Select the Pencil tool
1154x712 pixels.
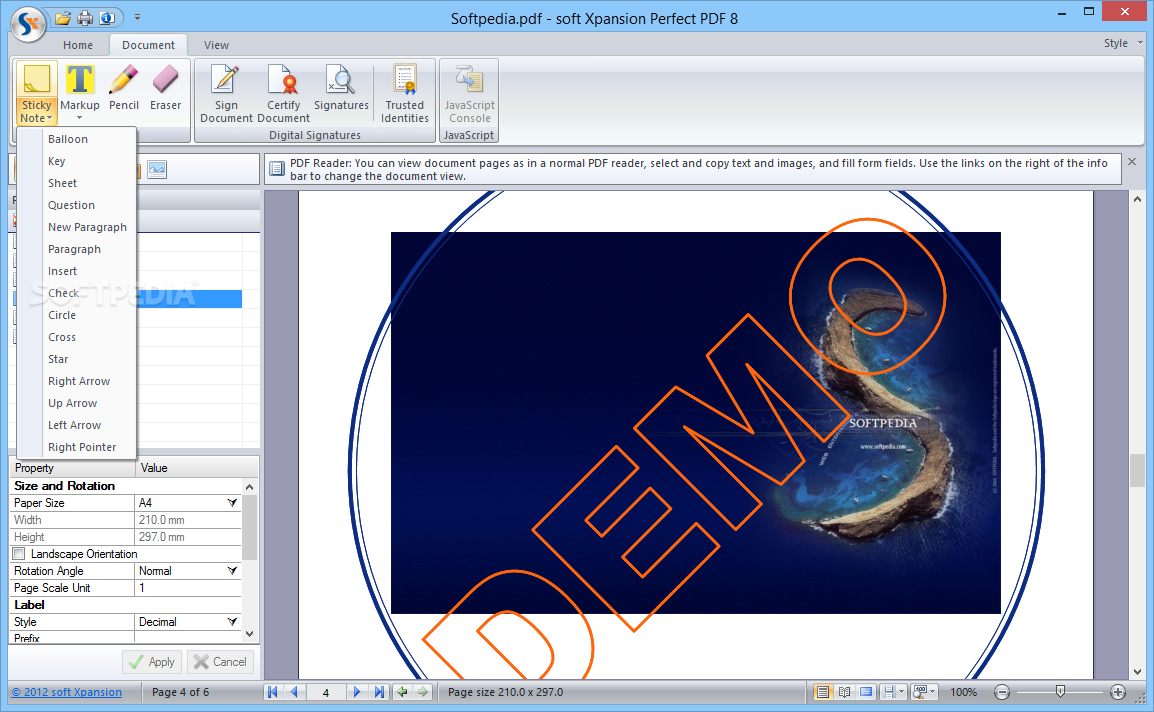tap(124, 87)
